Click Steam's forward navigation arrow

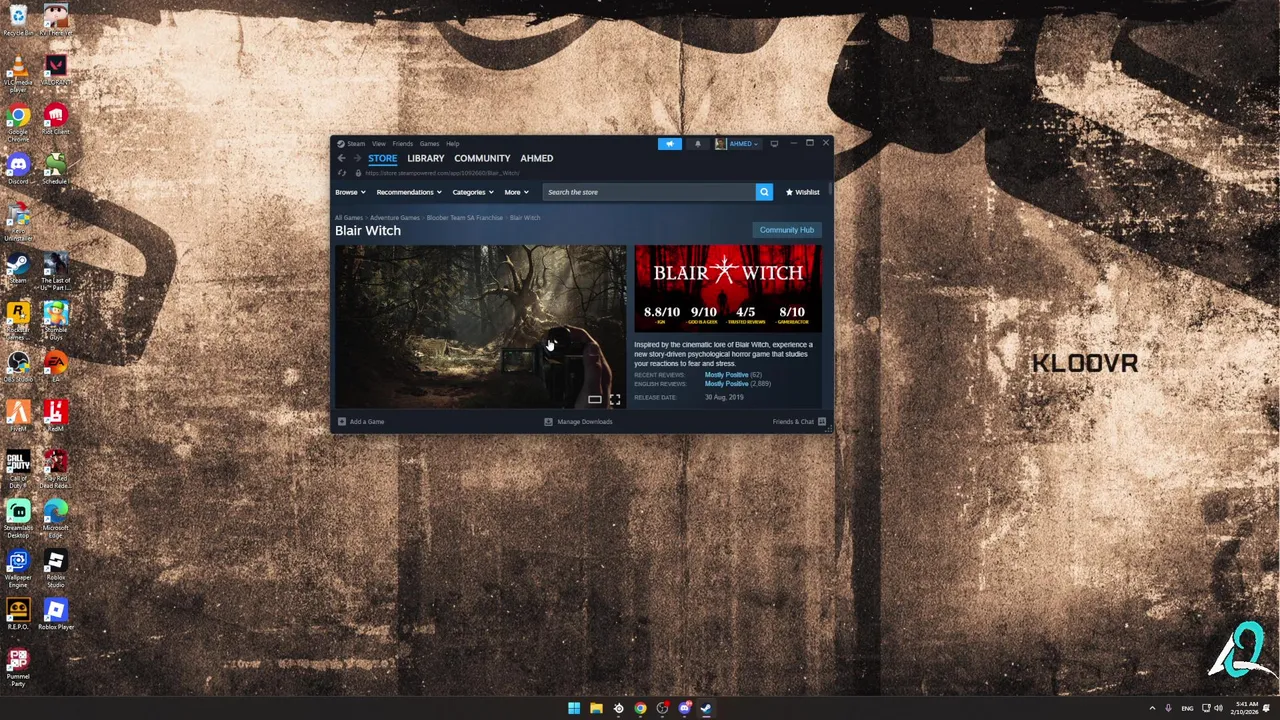(356, 158)
